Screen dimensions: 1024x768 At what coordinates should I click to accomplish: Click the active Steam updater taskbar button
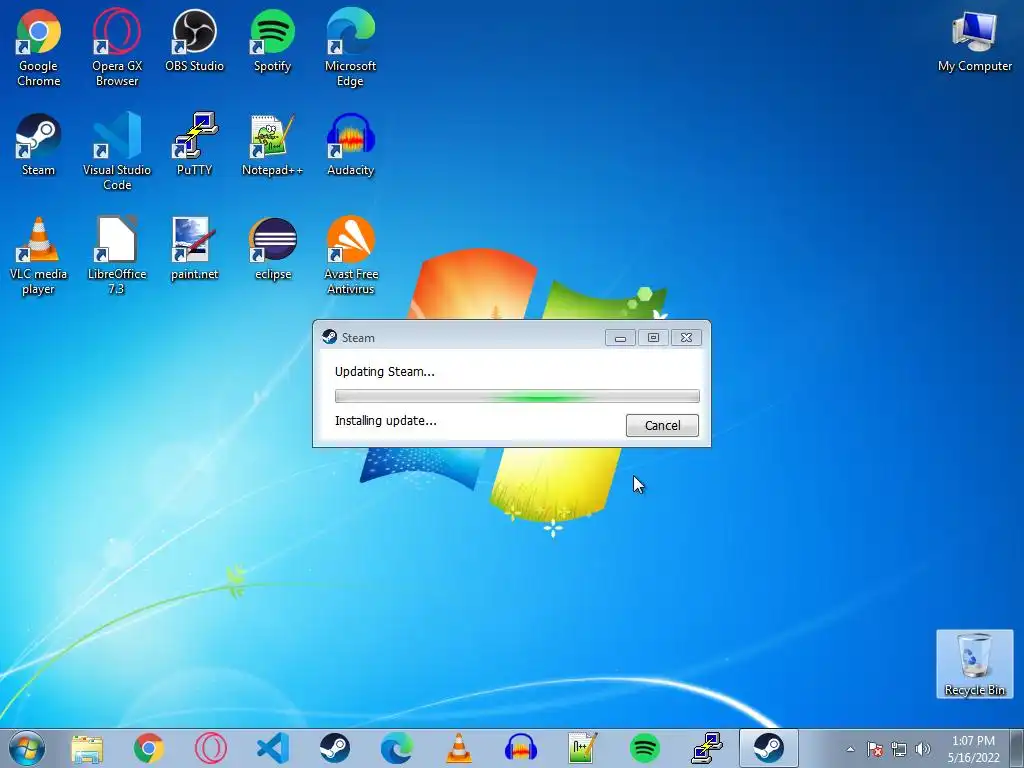(769, 748)
